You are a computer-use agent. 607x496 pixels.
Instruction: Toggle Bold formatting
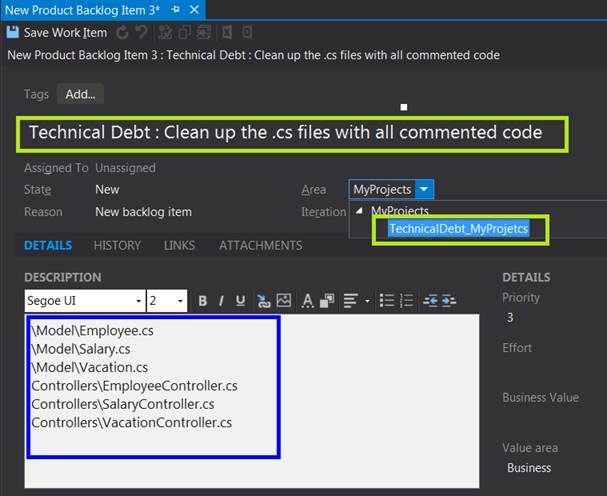pyautogui.click(x=202, y=301)
